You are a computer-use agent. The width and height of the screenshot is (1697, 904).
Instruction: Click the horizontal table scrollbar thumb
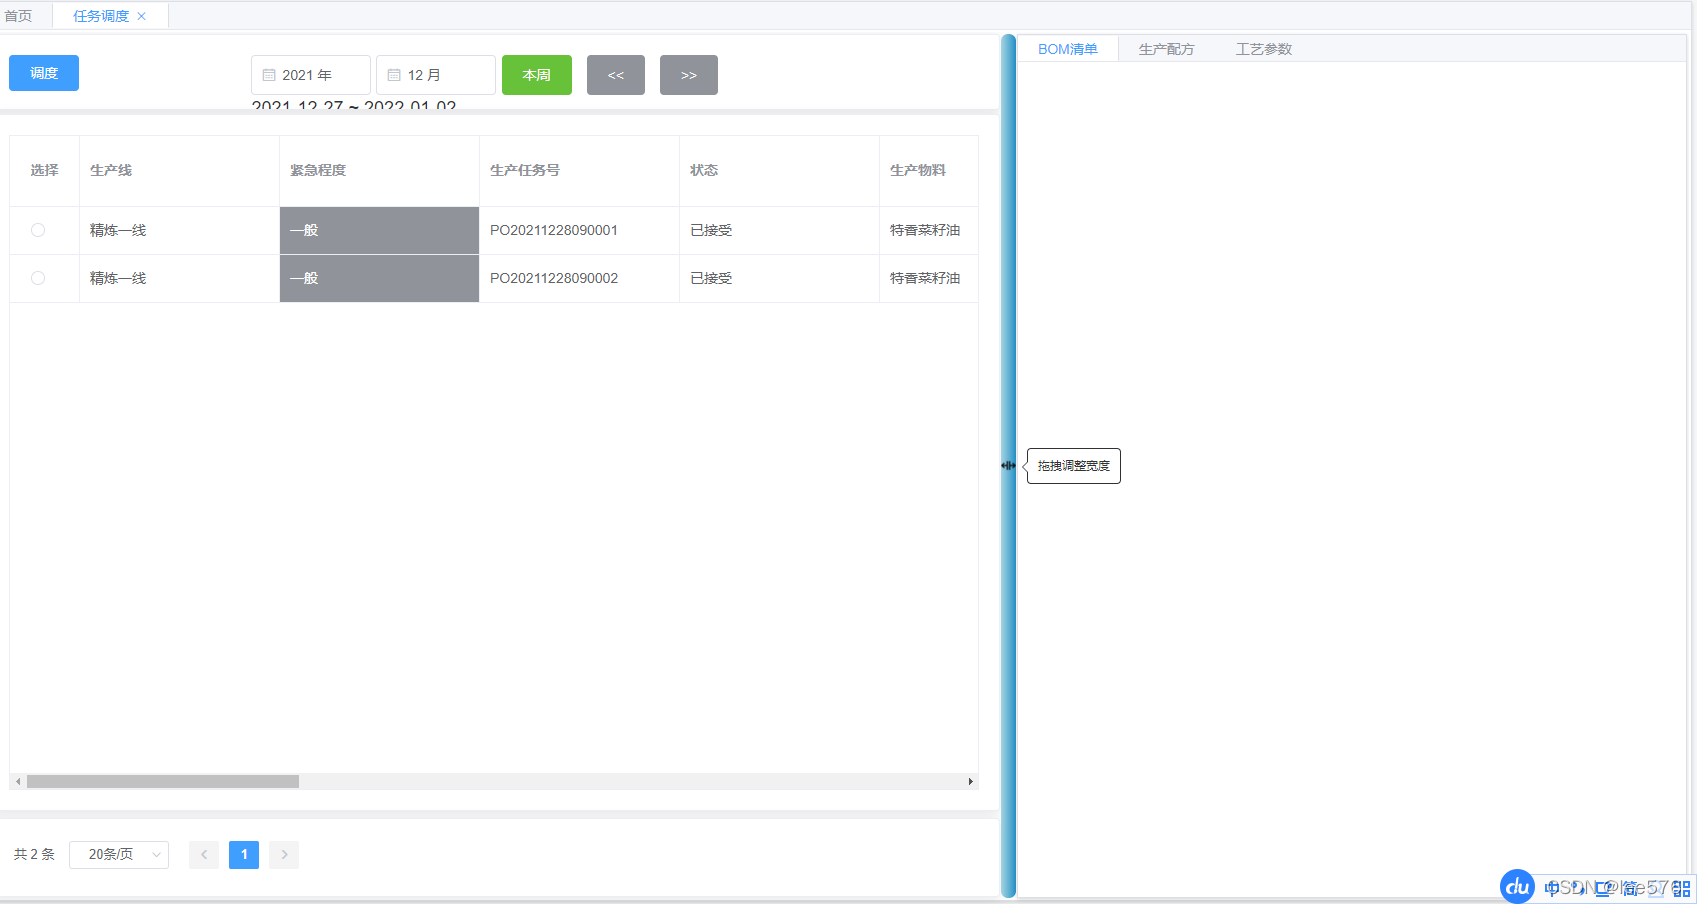163,781
